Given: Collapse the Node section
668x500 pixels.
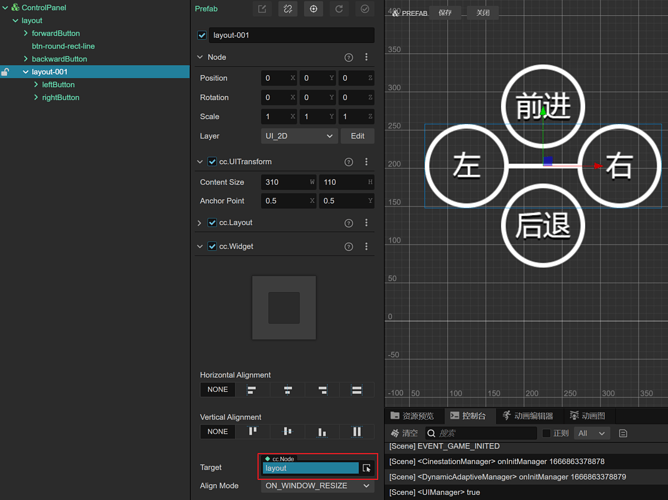Looking at the screenshot, I should 200,57.
